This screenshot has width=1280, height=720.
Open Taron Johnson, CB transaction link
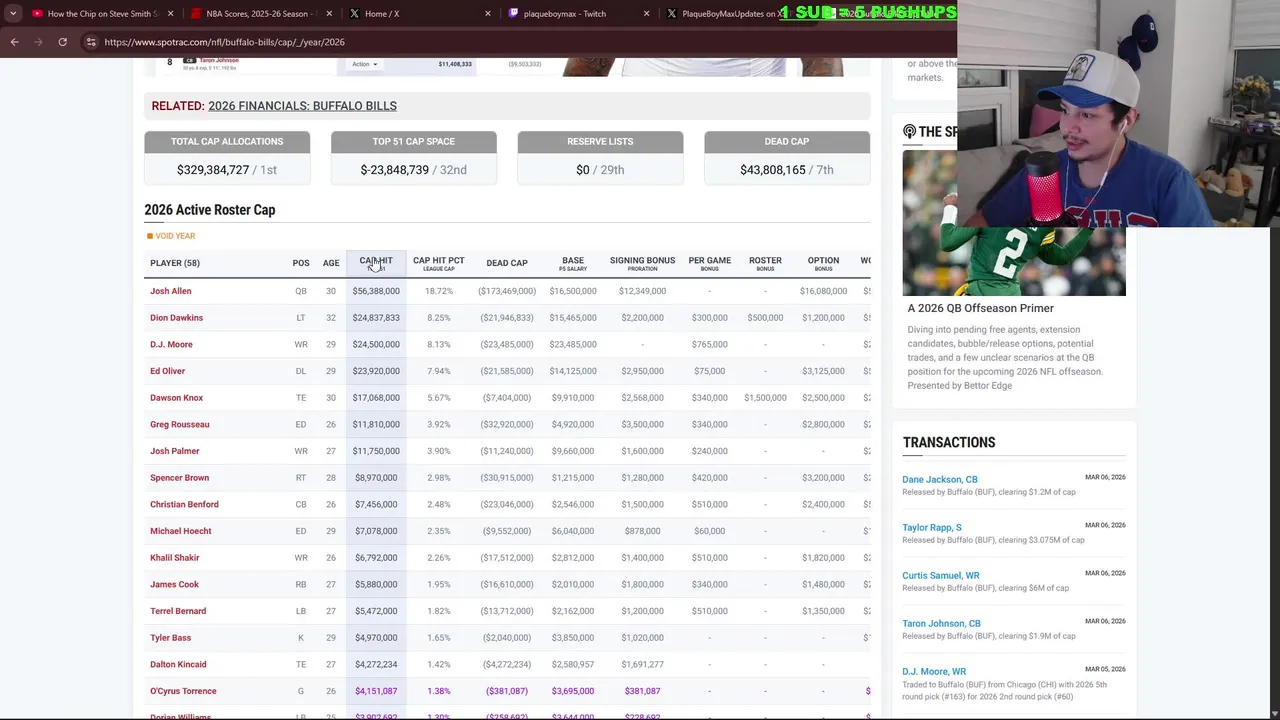[x=941, y=624]
